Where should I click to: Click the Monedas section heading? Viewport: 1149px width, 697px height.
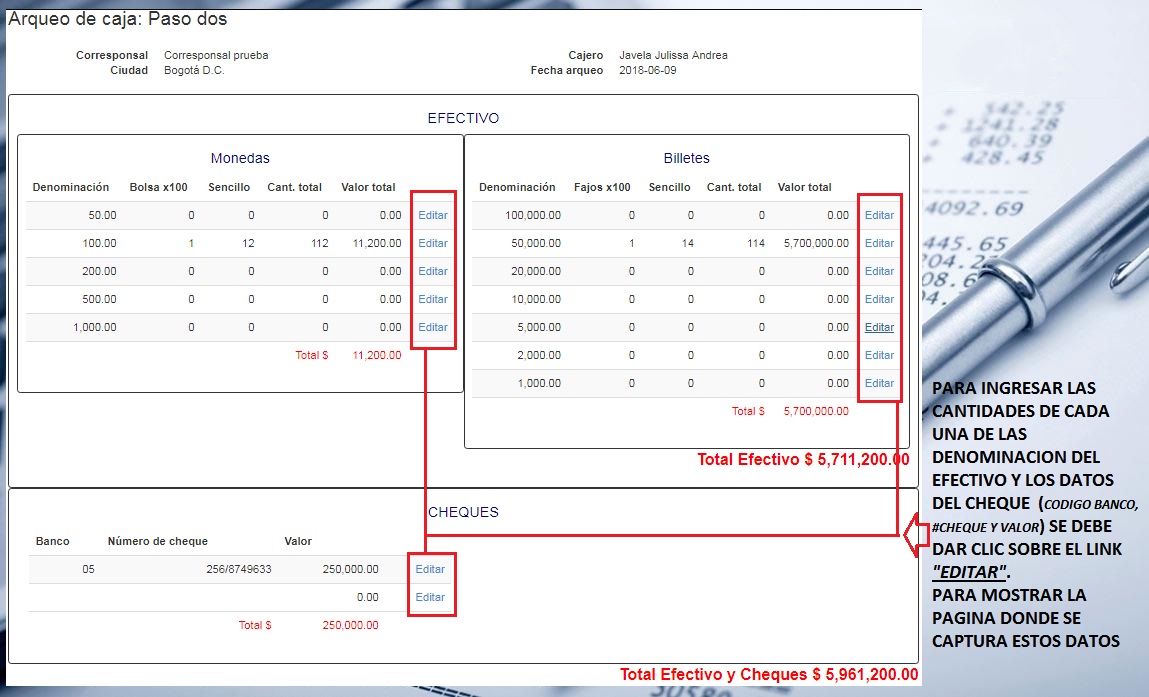(x=240, y=158)
